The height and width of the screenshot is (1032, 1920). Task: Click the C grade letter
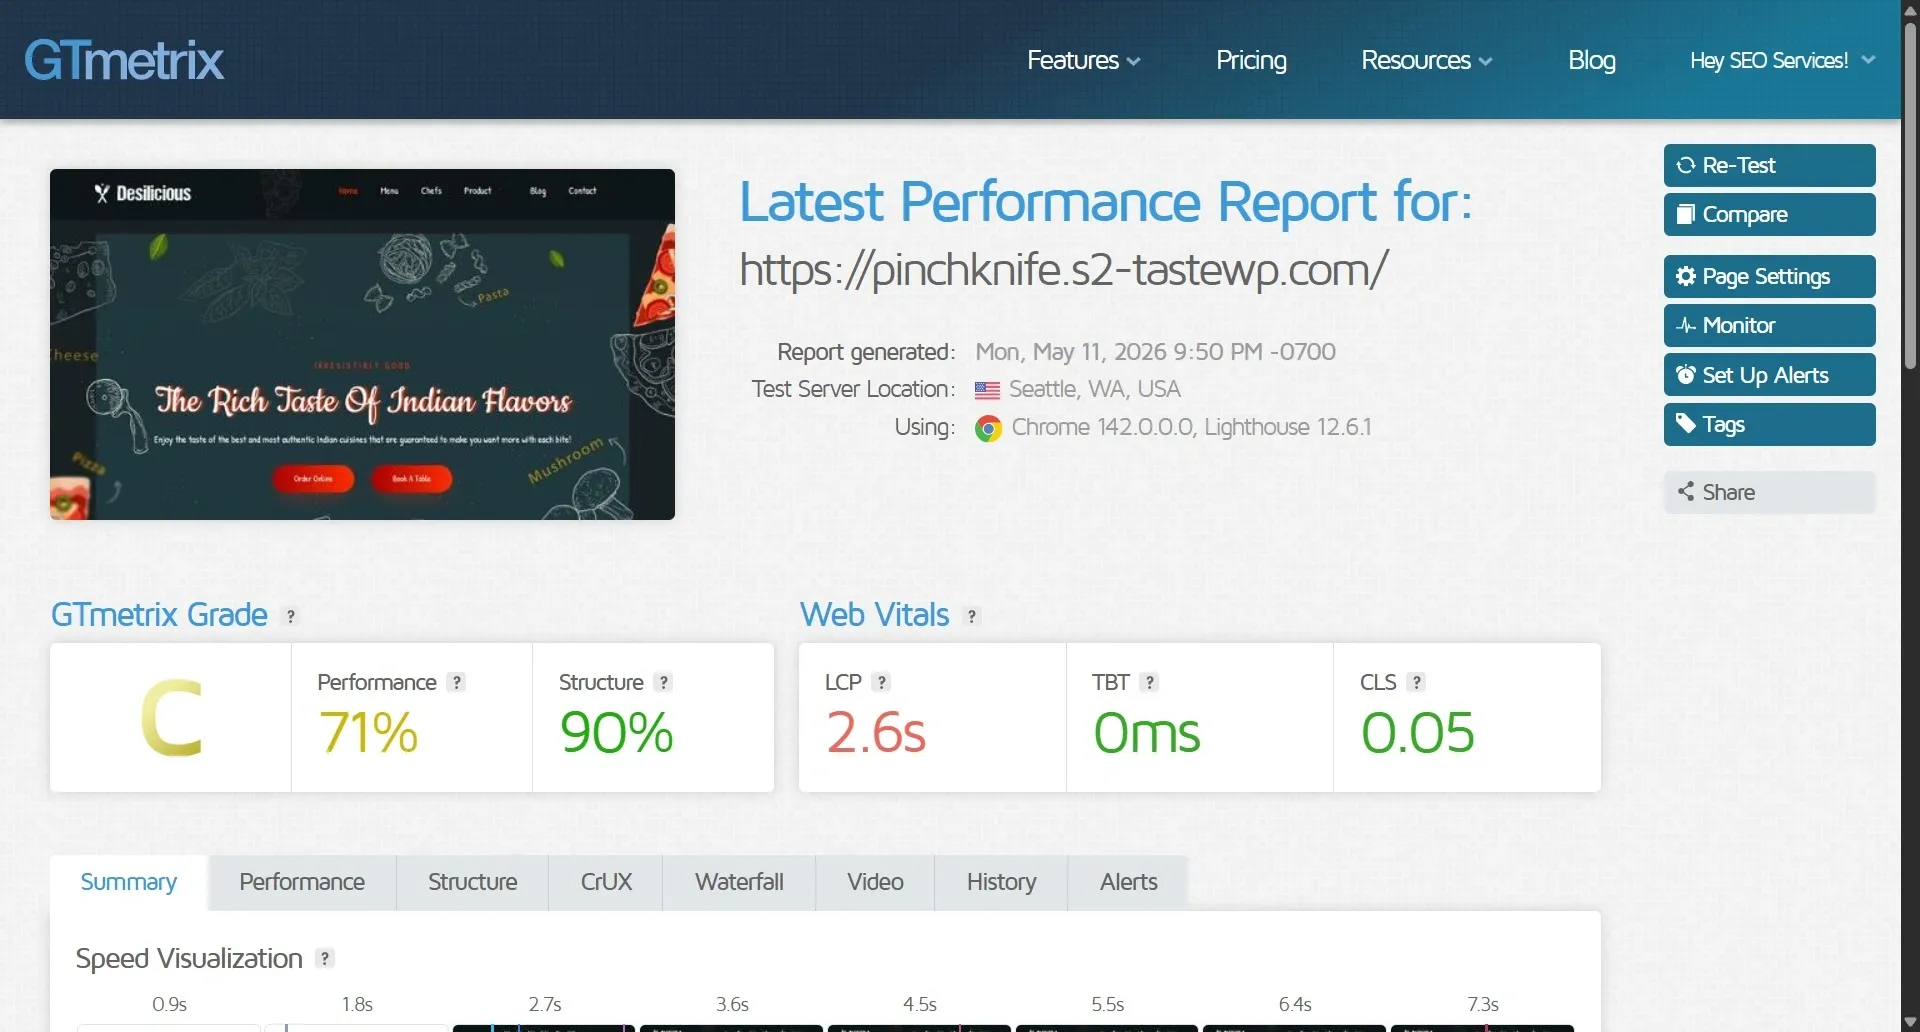[171, 718]
